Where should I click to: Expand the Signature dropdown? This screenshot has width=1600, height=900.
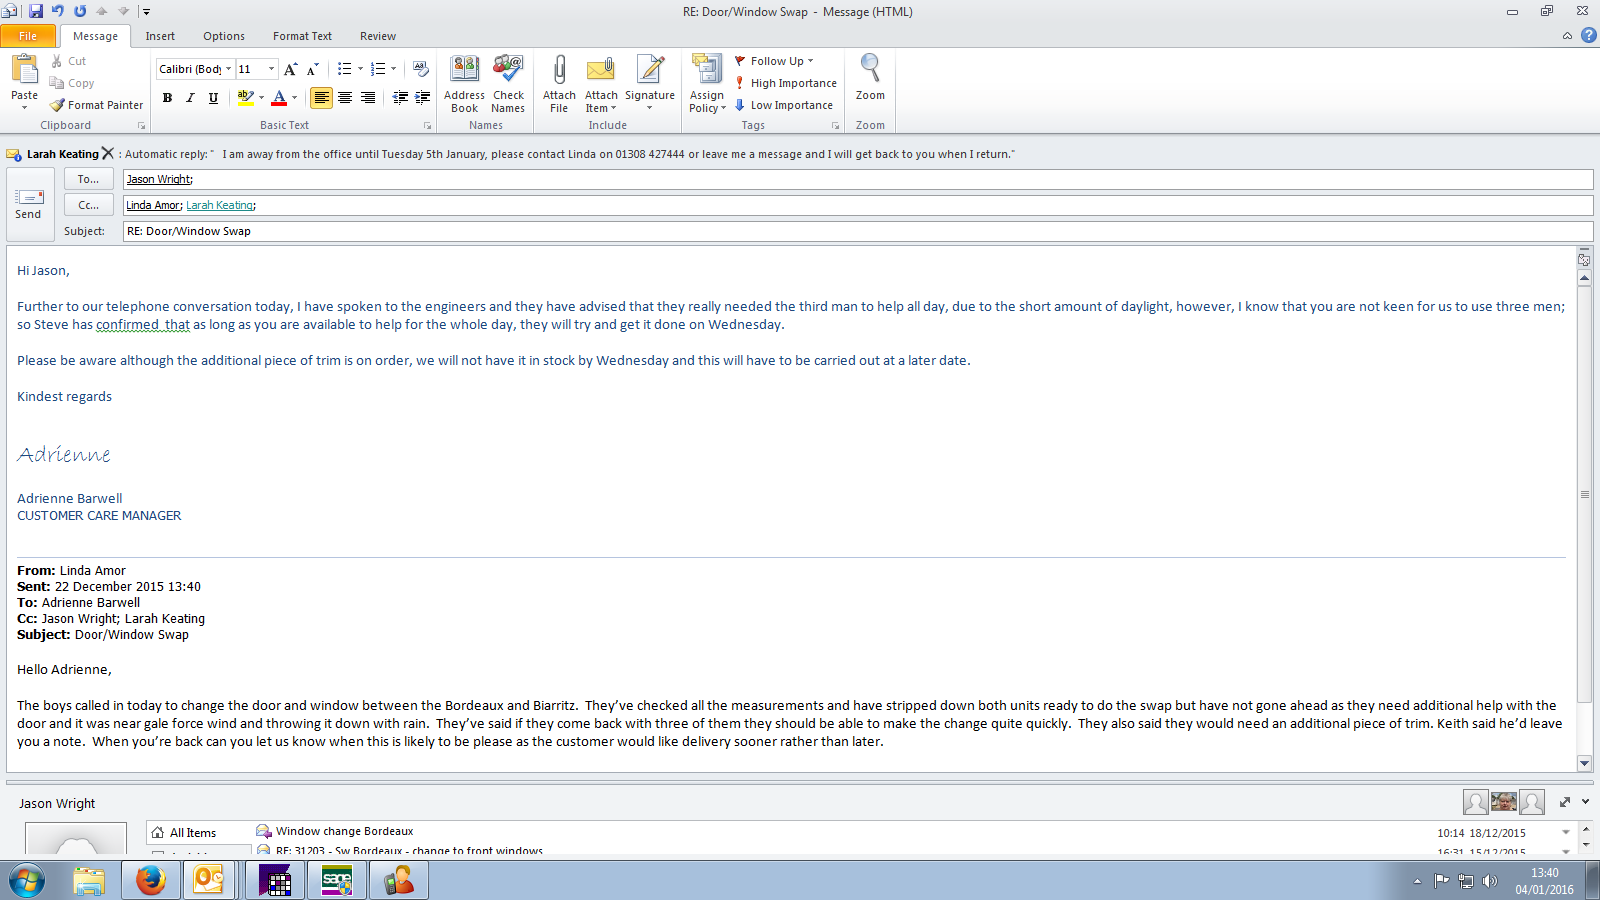point(649,108)
